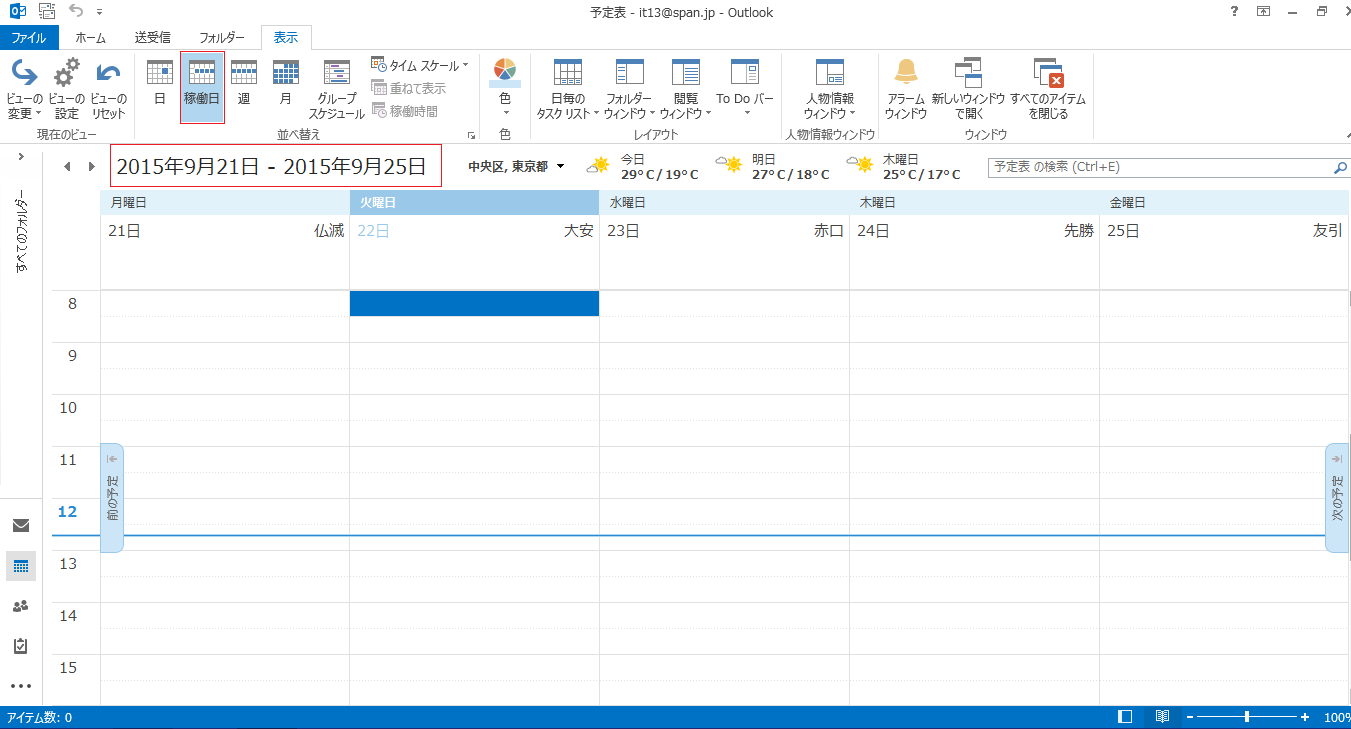This screenshot has height=729, width=1351.
Task: Click the zoom slider handle
Action: click(1247, 717)
